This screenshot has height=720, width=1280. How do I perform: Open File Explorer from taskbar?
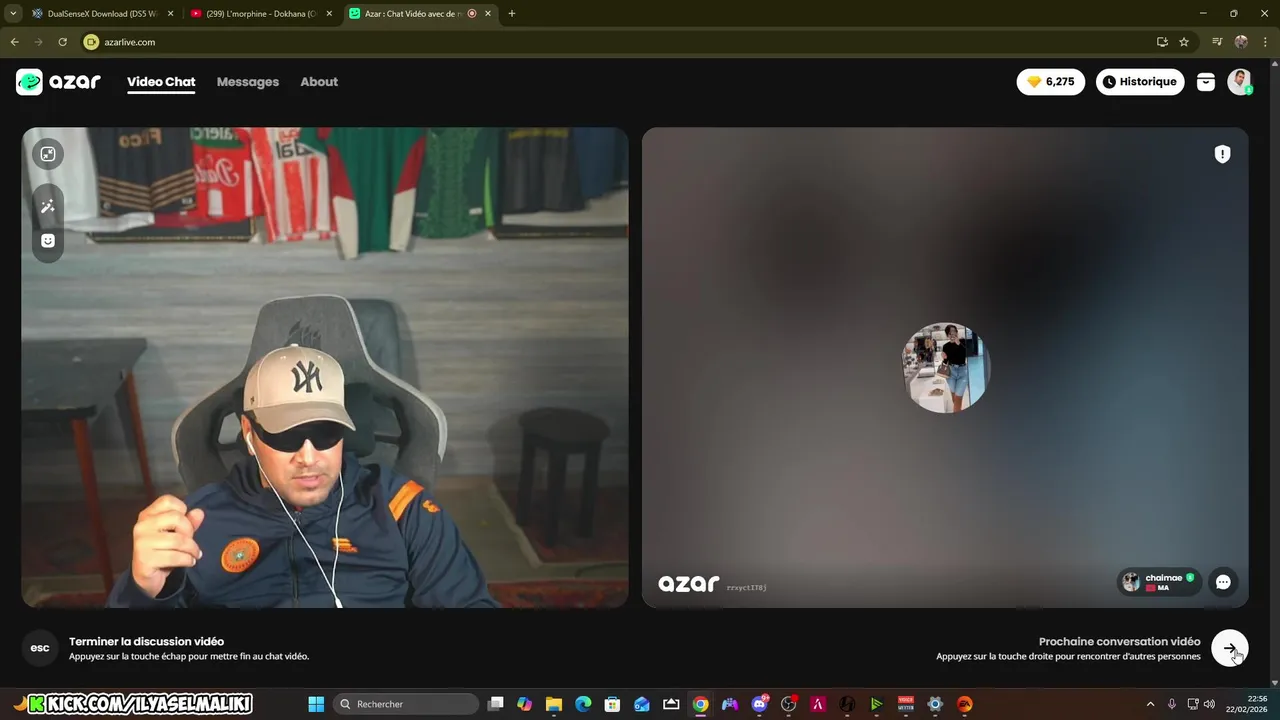[x=554, y=704]
